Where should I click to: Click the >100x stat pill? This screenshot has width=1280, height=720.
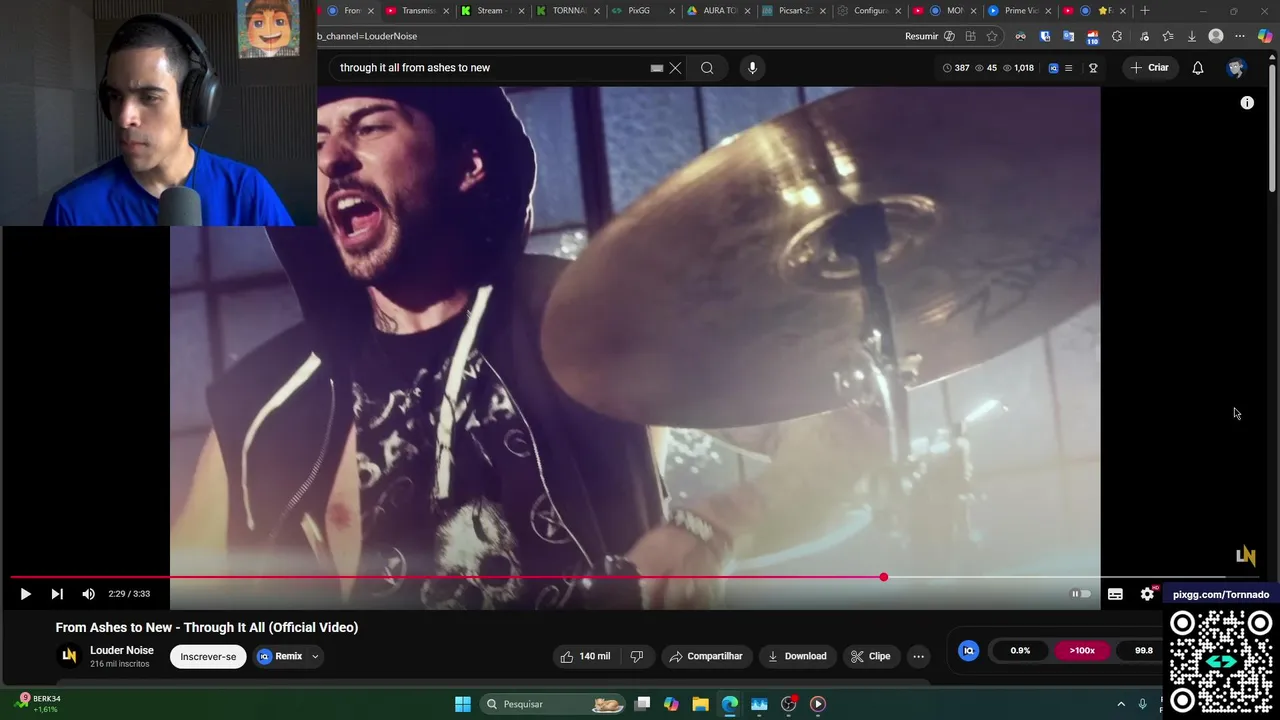click(1082, 651)
